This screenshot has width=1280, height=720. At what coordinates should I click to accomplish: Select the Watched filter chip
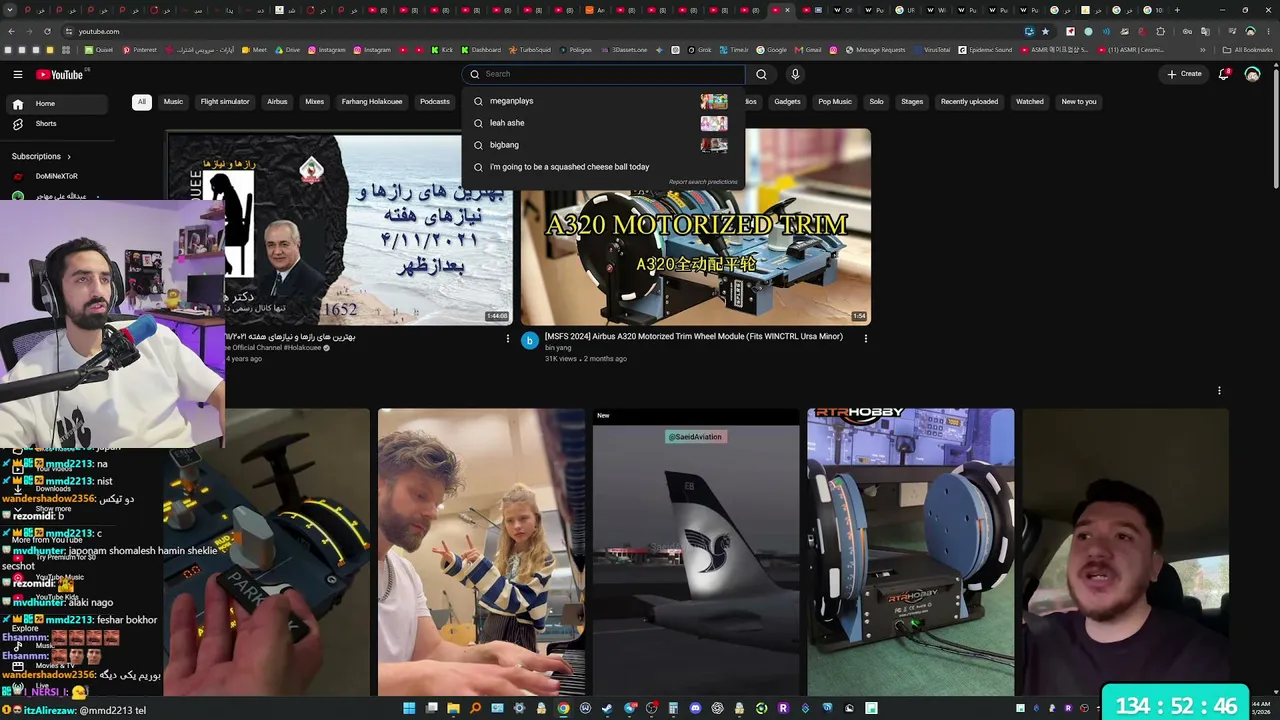(x=1030, y=101)
